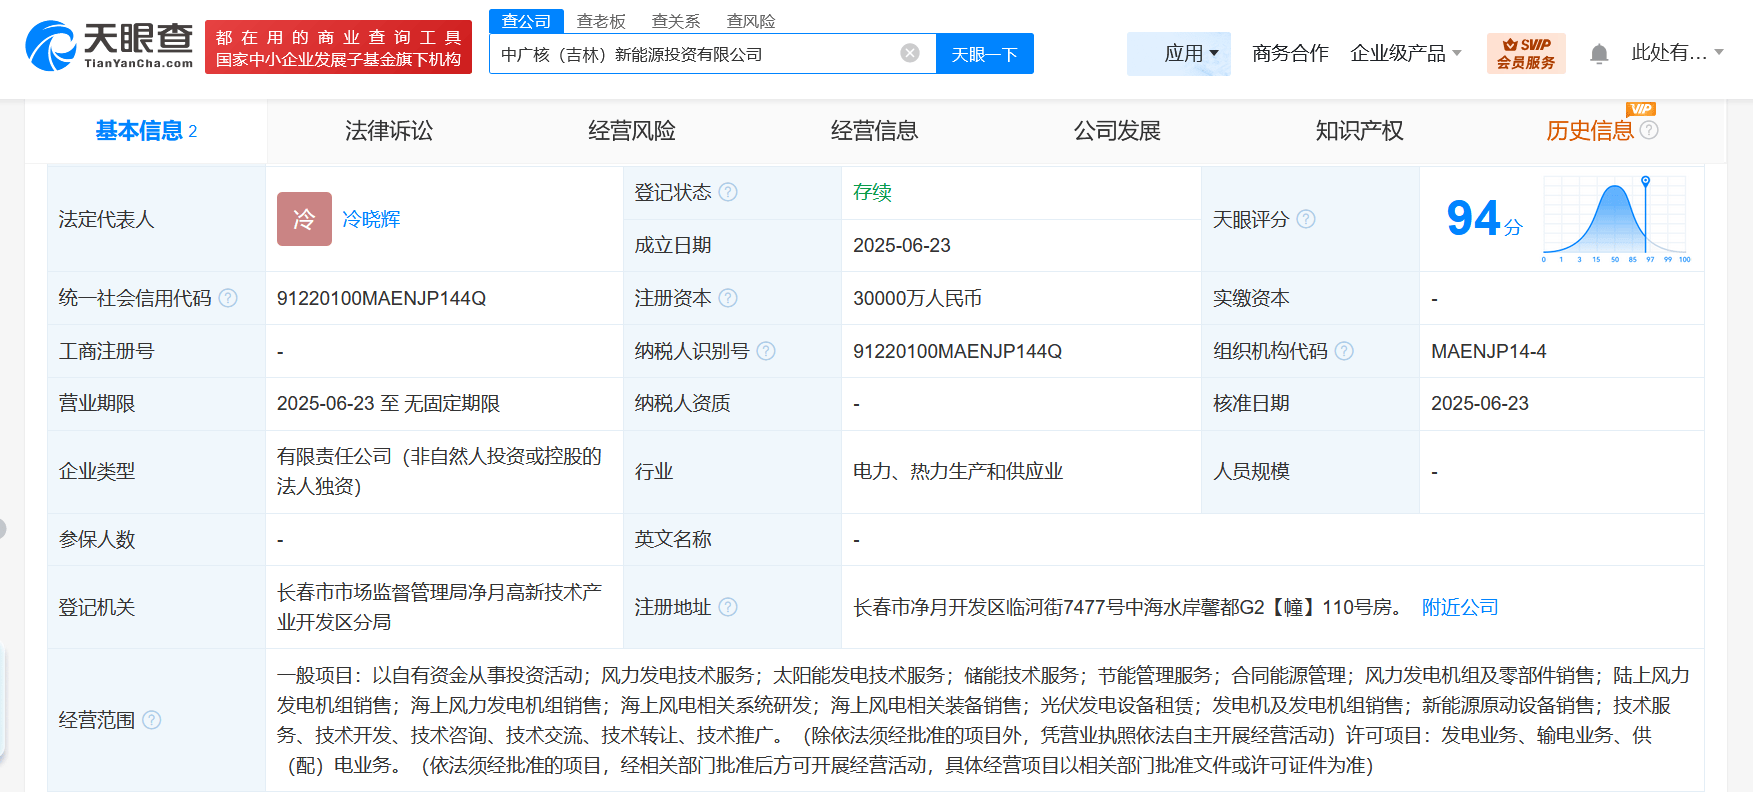Click into the company search input field
The image size is (1753, 792).
[690, 54]
